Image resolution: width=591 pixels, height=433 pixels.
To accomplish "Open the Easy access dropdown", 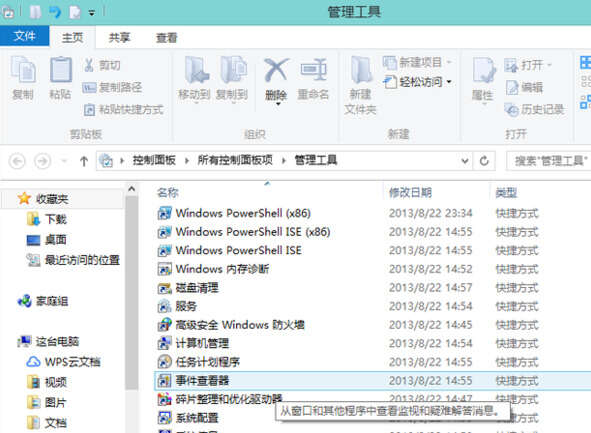I will pyautogui.click(x=417, y=81).
